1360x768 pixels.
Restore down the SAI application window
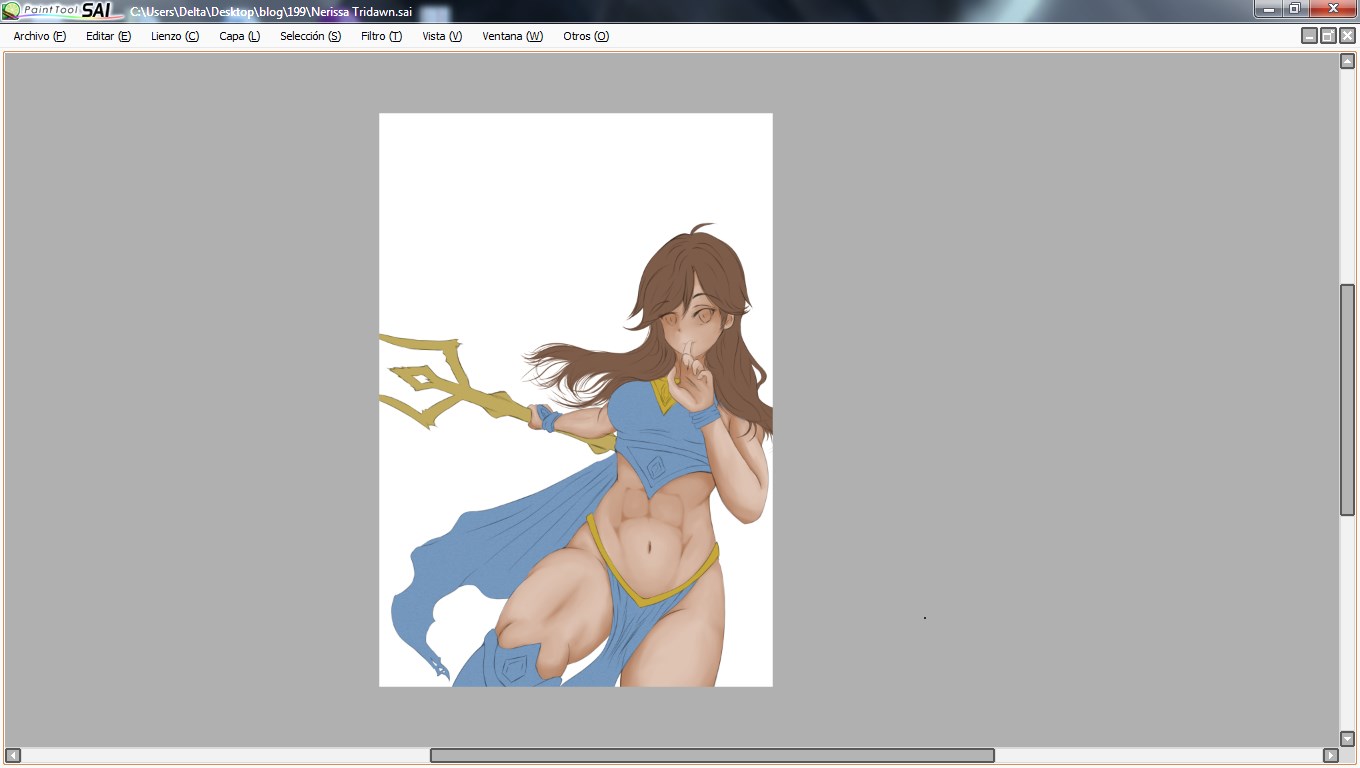coord(1295,8)
